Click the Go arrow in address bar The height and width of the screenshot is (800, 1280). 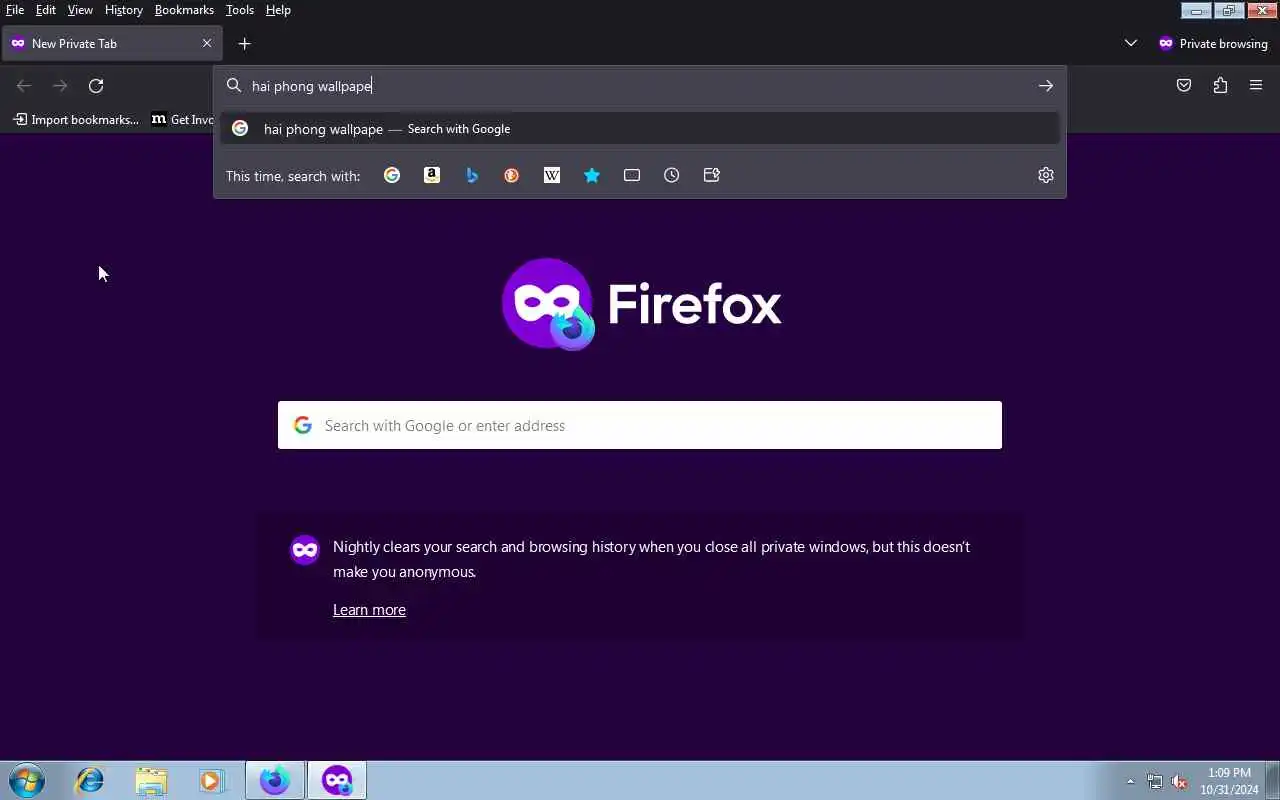1046,86
